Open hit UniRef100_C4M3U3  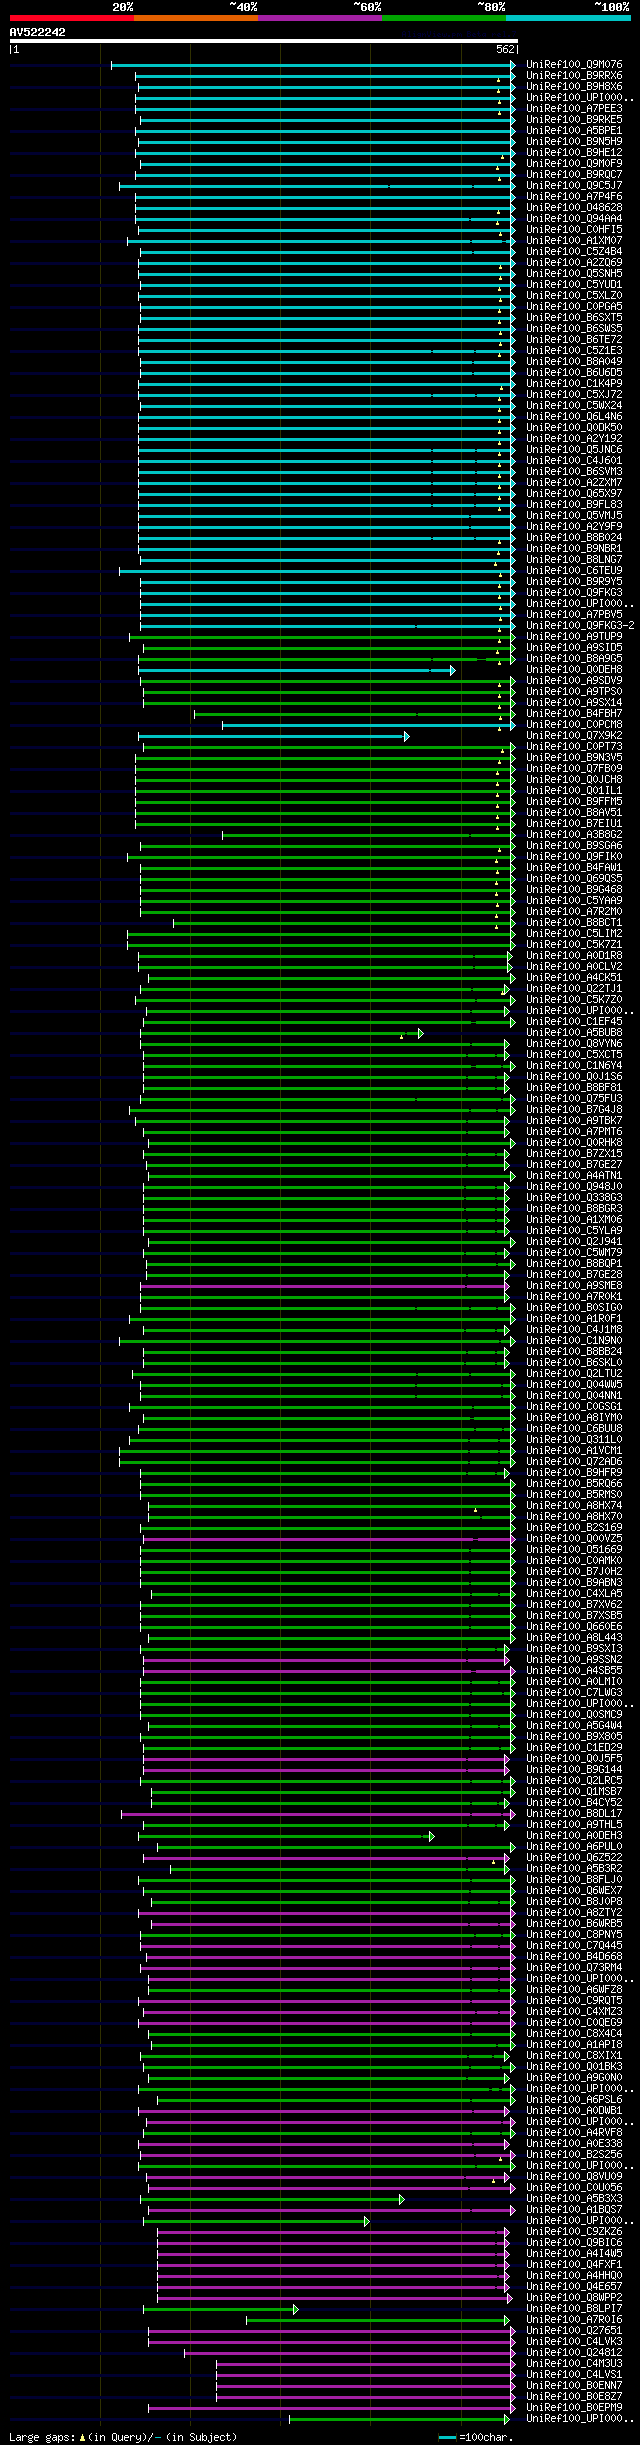574,2364
